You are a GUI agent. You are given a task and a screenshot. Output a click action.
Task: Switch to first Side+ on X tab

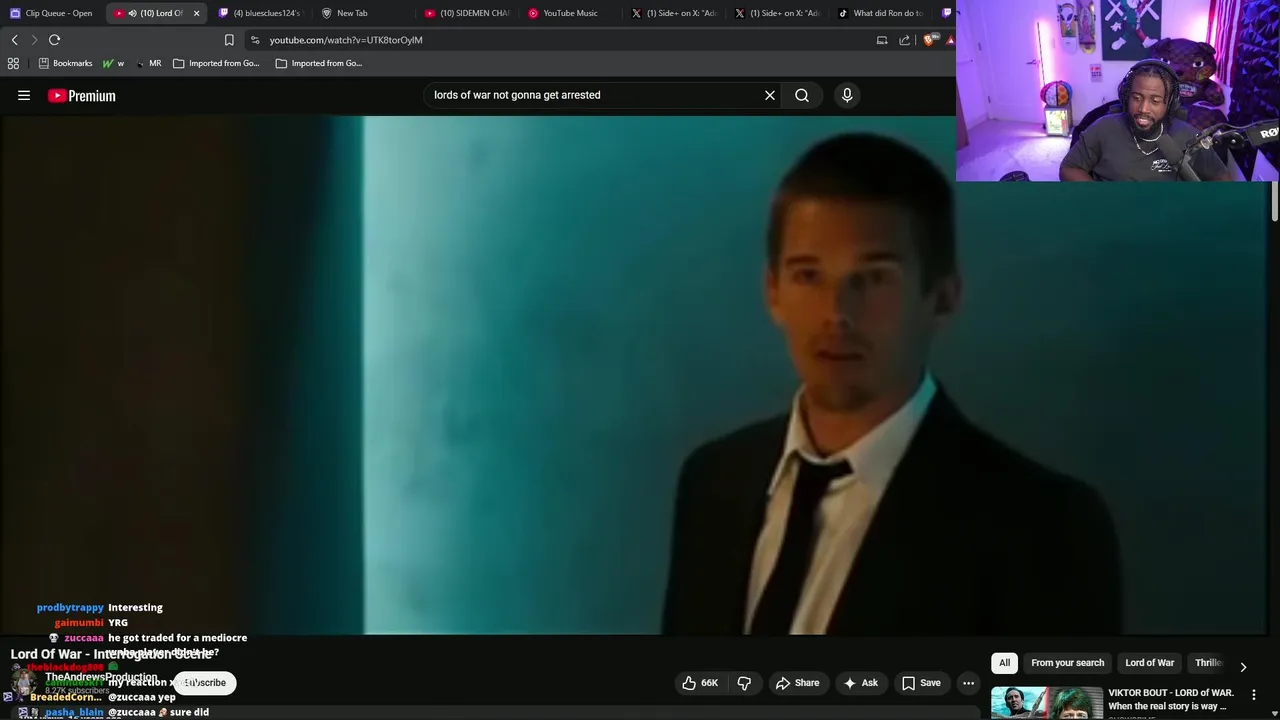[x=674, y=13]
